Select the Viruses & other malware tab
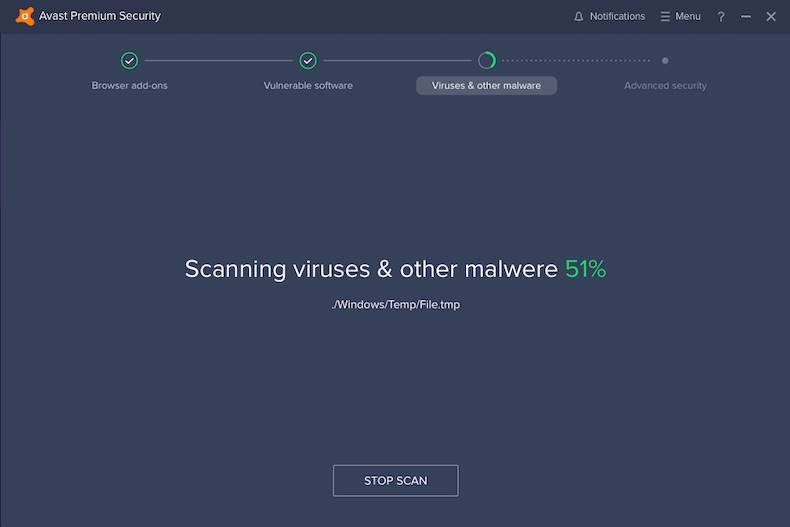Screen dimensions: 790x527 coord(486,86)
